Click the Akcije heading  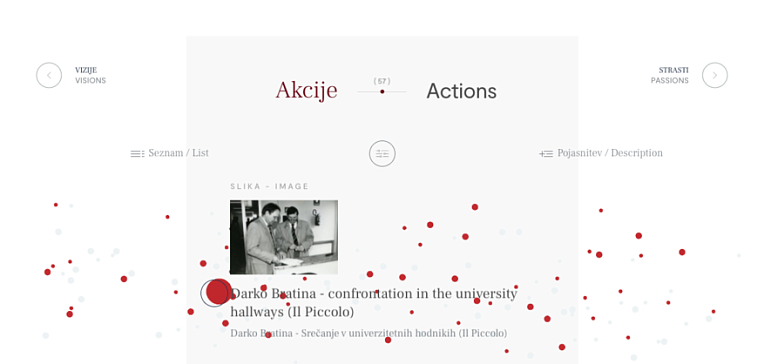pyautogui.click(x=306, y=91)
